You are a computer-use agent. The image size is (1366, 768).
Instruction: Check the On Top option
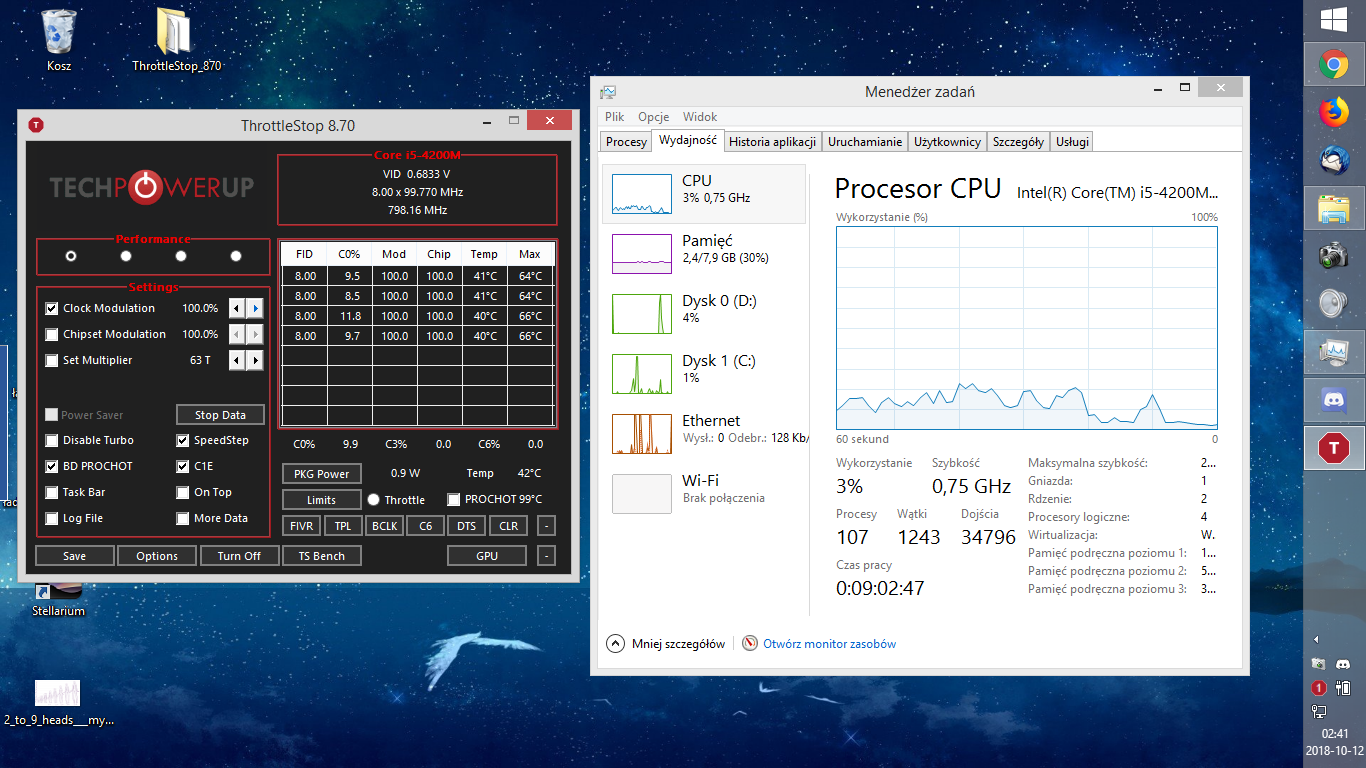pos(183,492)
